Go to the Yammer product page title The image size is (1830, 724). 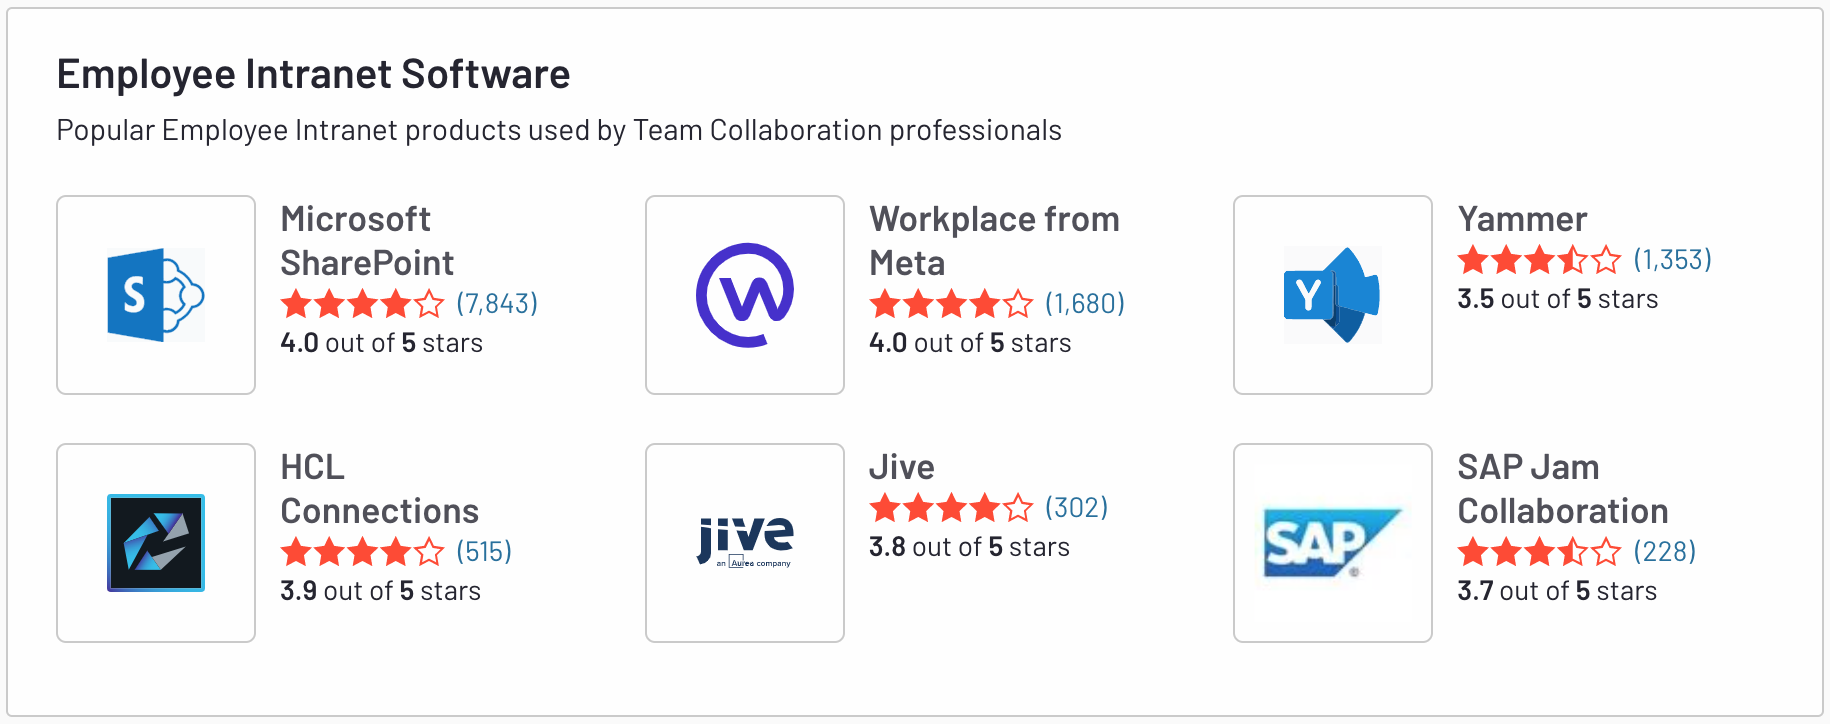[1522, 219]
